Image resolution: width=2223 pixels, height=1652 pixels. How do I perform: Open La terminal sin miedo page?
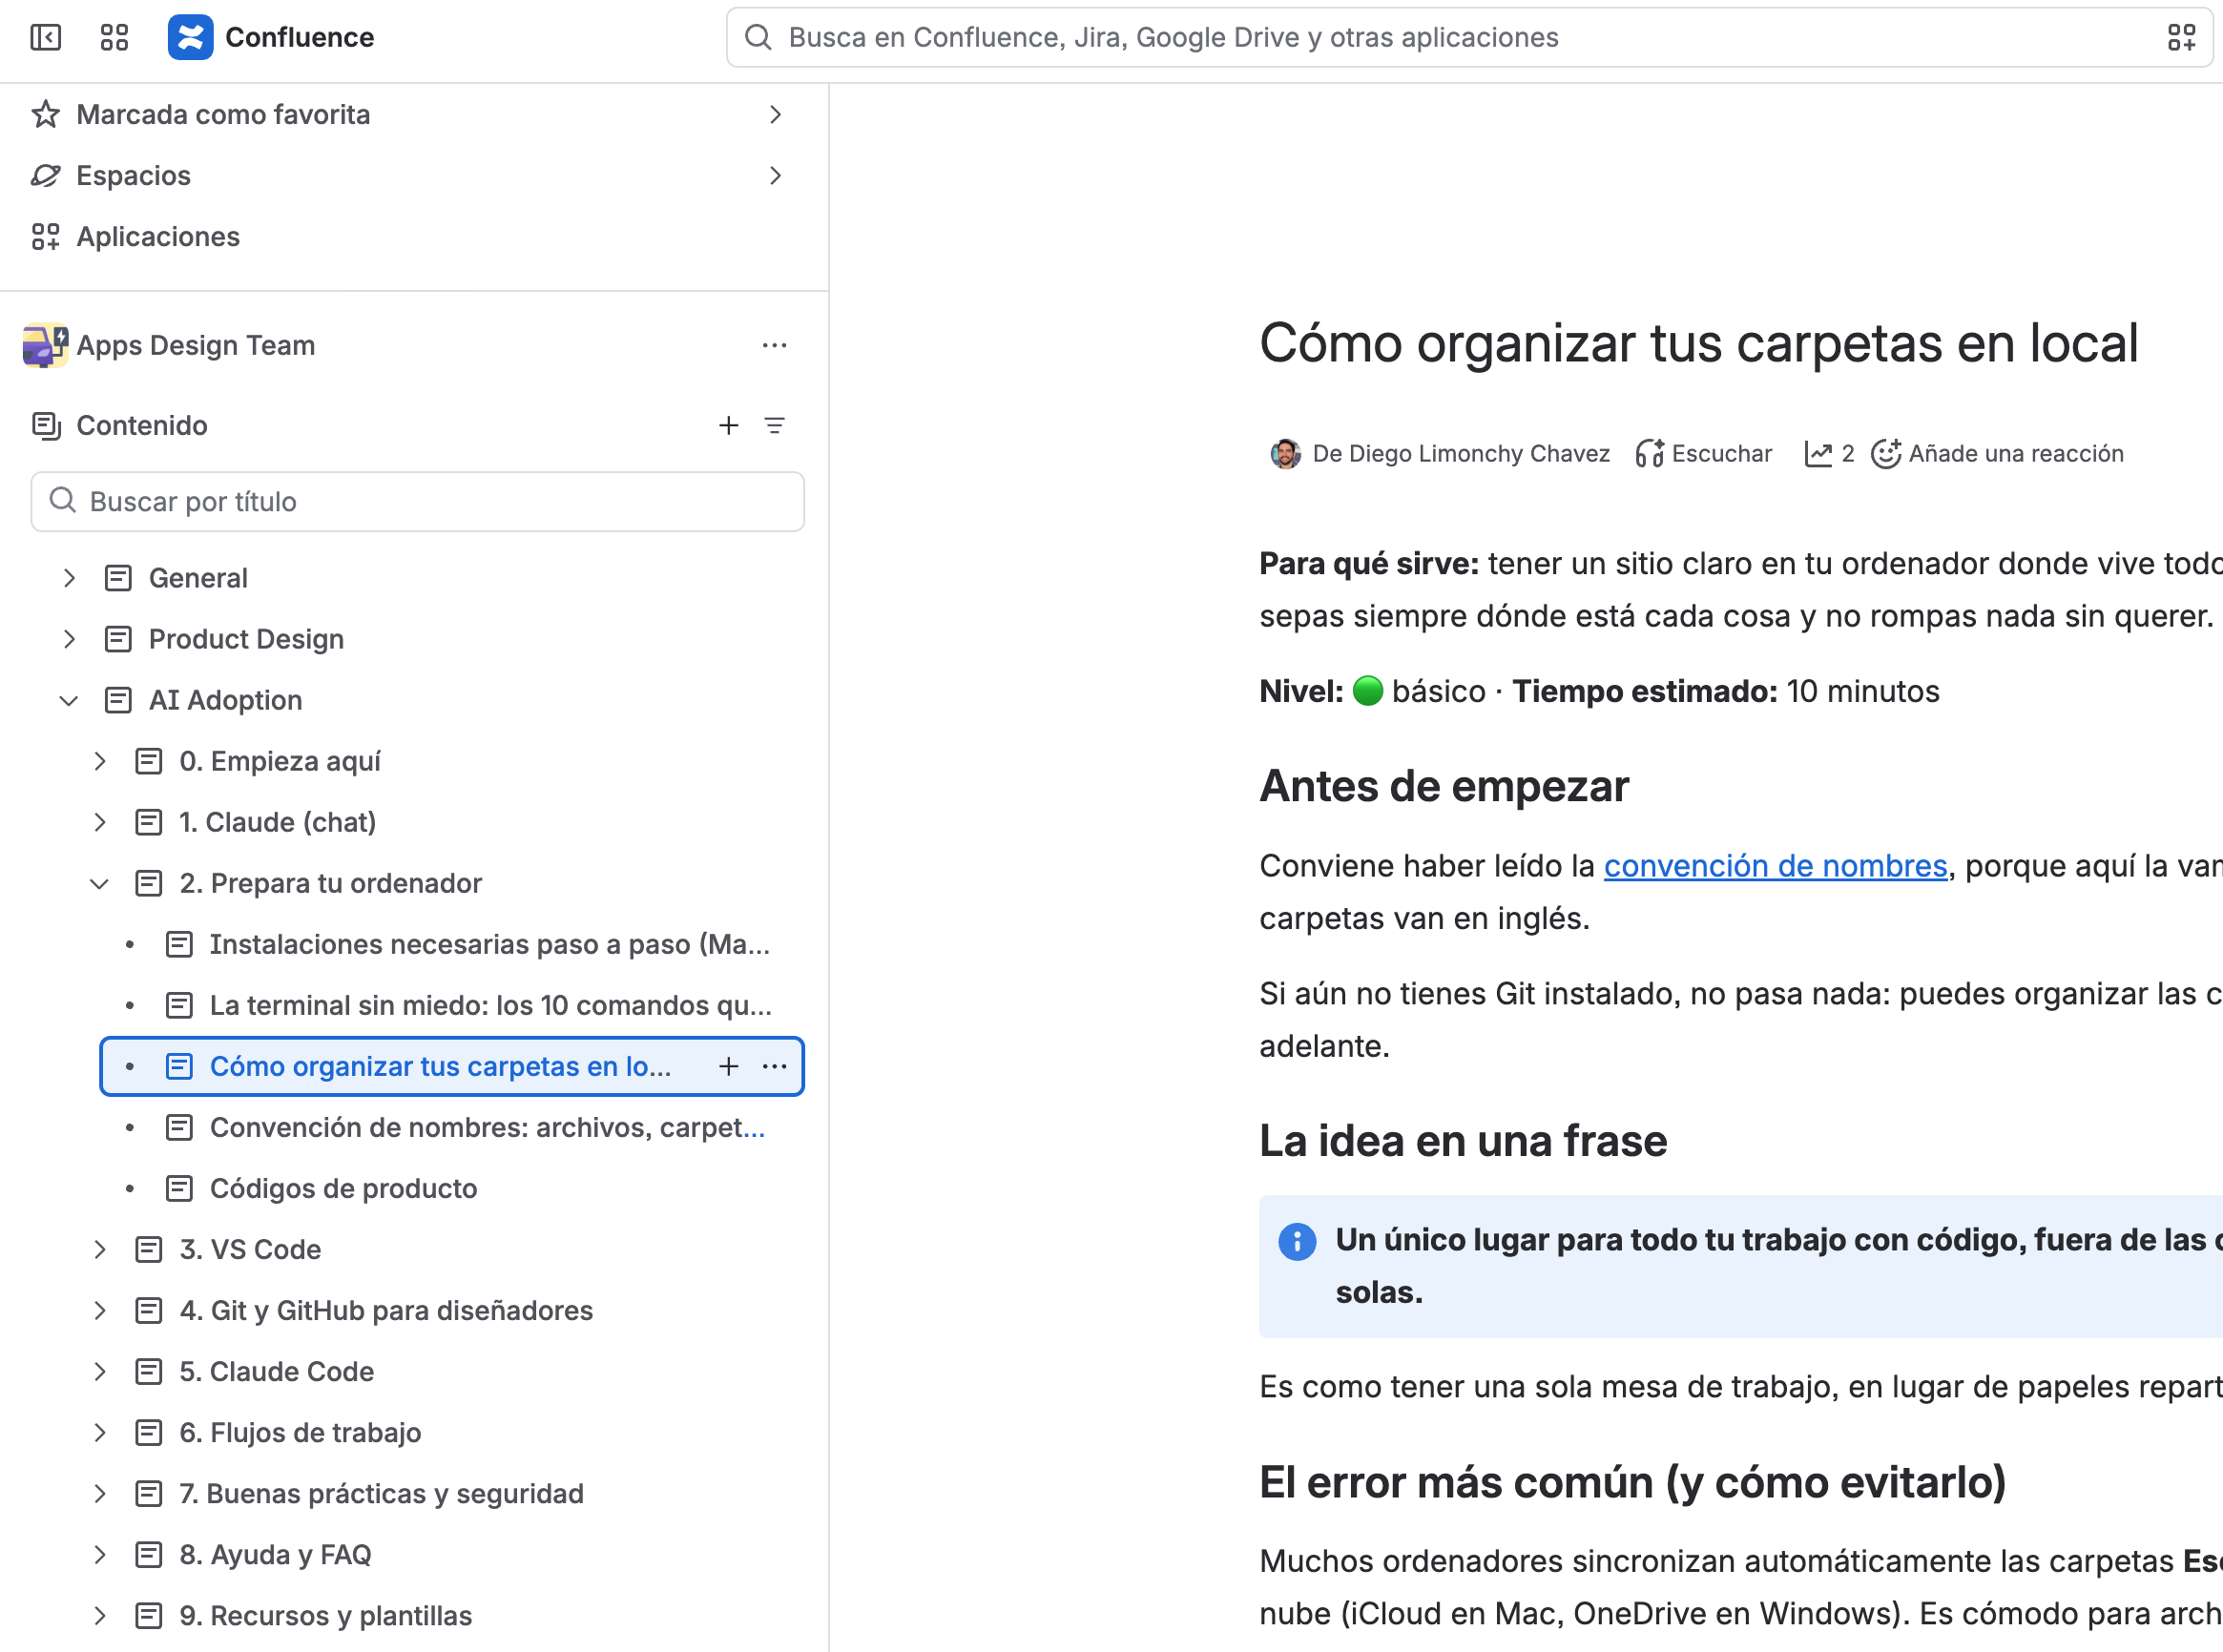(x=491, y=1005)
